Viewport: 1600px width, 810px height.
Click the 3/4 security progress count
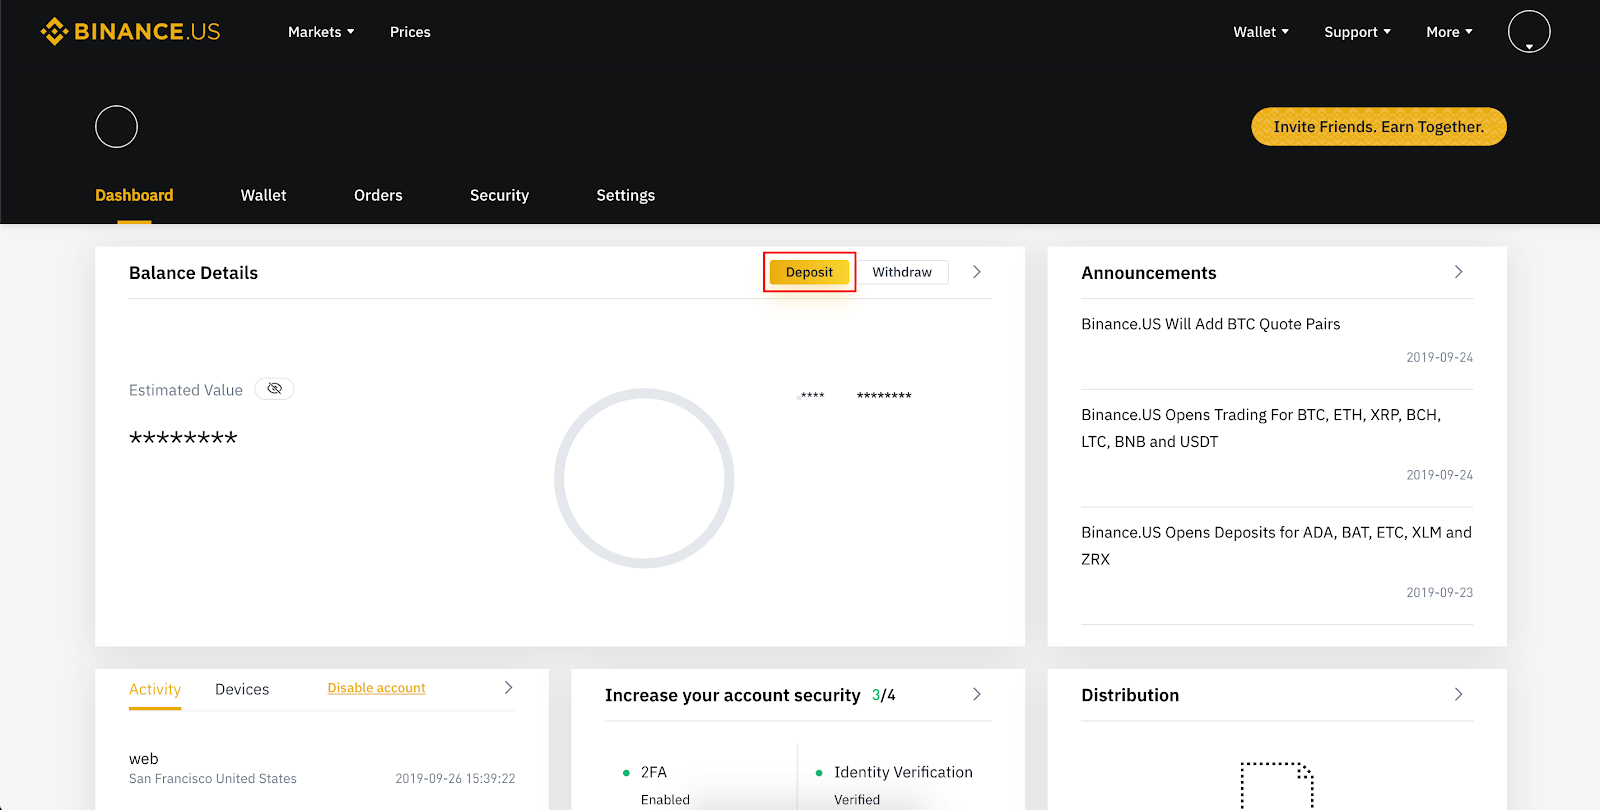pyautogui.click(x=884, y=695)
